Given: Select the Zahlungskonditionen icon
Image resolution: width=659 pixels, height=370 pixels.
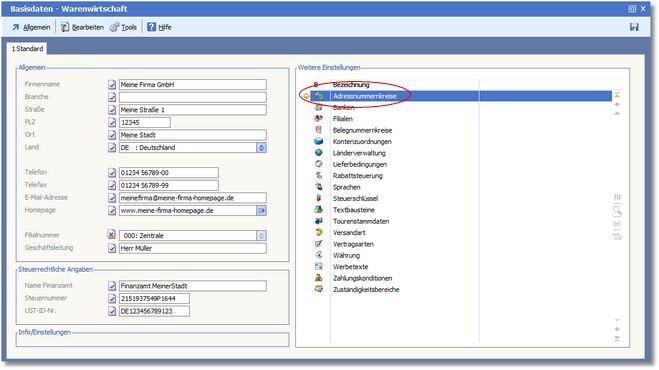Looking at the screenshot, I should [319, 278].
